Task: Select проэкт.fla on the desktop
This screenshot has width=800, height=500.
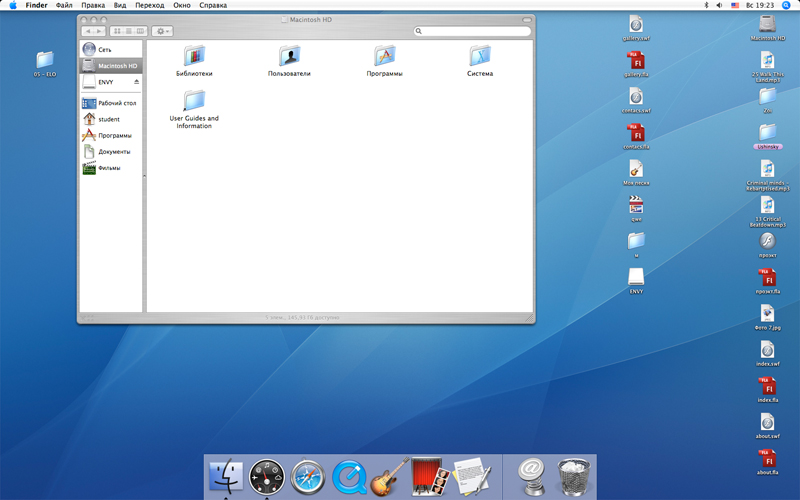Action: pos(767,281)
